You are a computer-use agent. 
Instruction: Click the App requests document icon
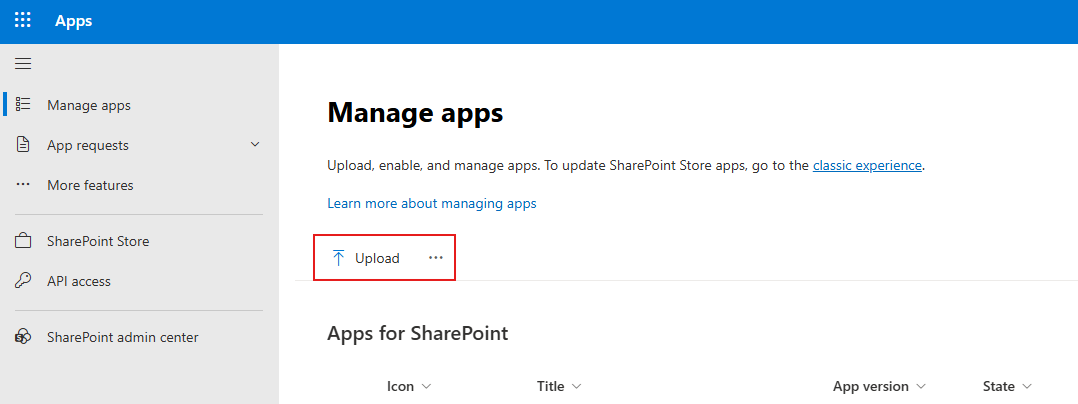(23, 145)
